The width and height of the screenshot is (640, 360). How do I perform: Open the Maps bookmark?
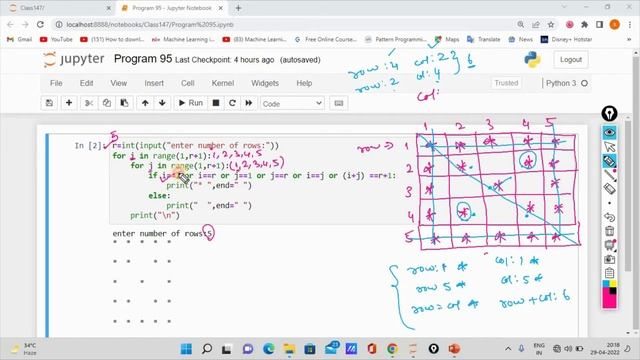pyautogui.click(x=447, y=39)
